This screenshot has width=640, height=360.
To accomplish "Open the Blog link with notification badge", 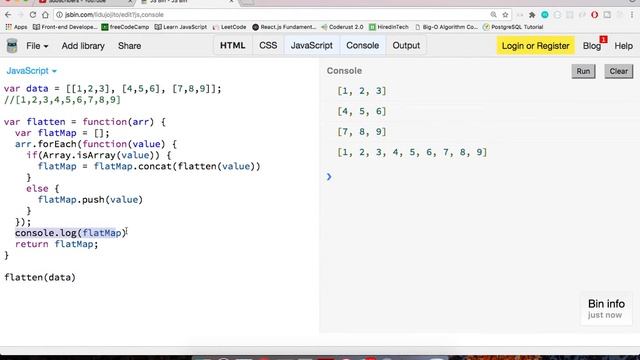I will [x=592, y=46].
